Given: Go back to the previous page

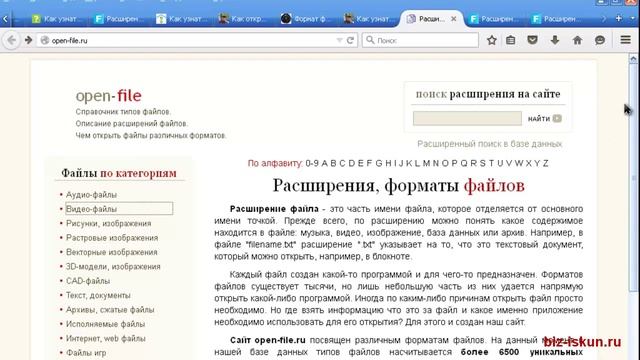Looking at the screenshot, I should point(11,40).
